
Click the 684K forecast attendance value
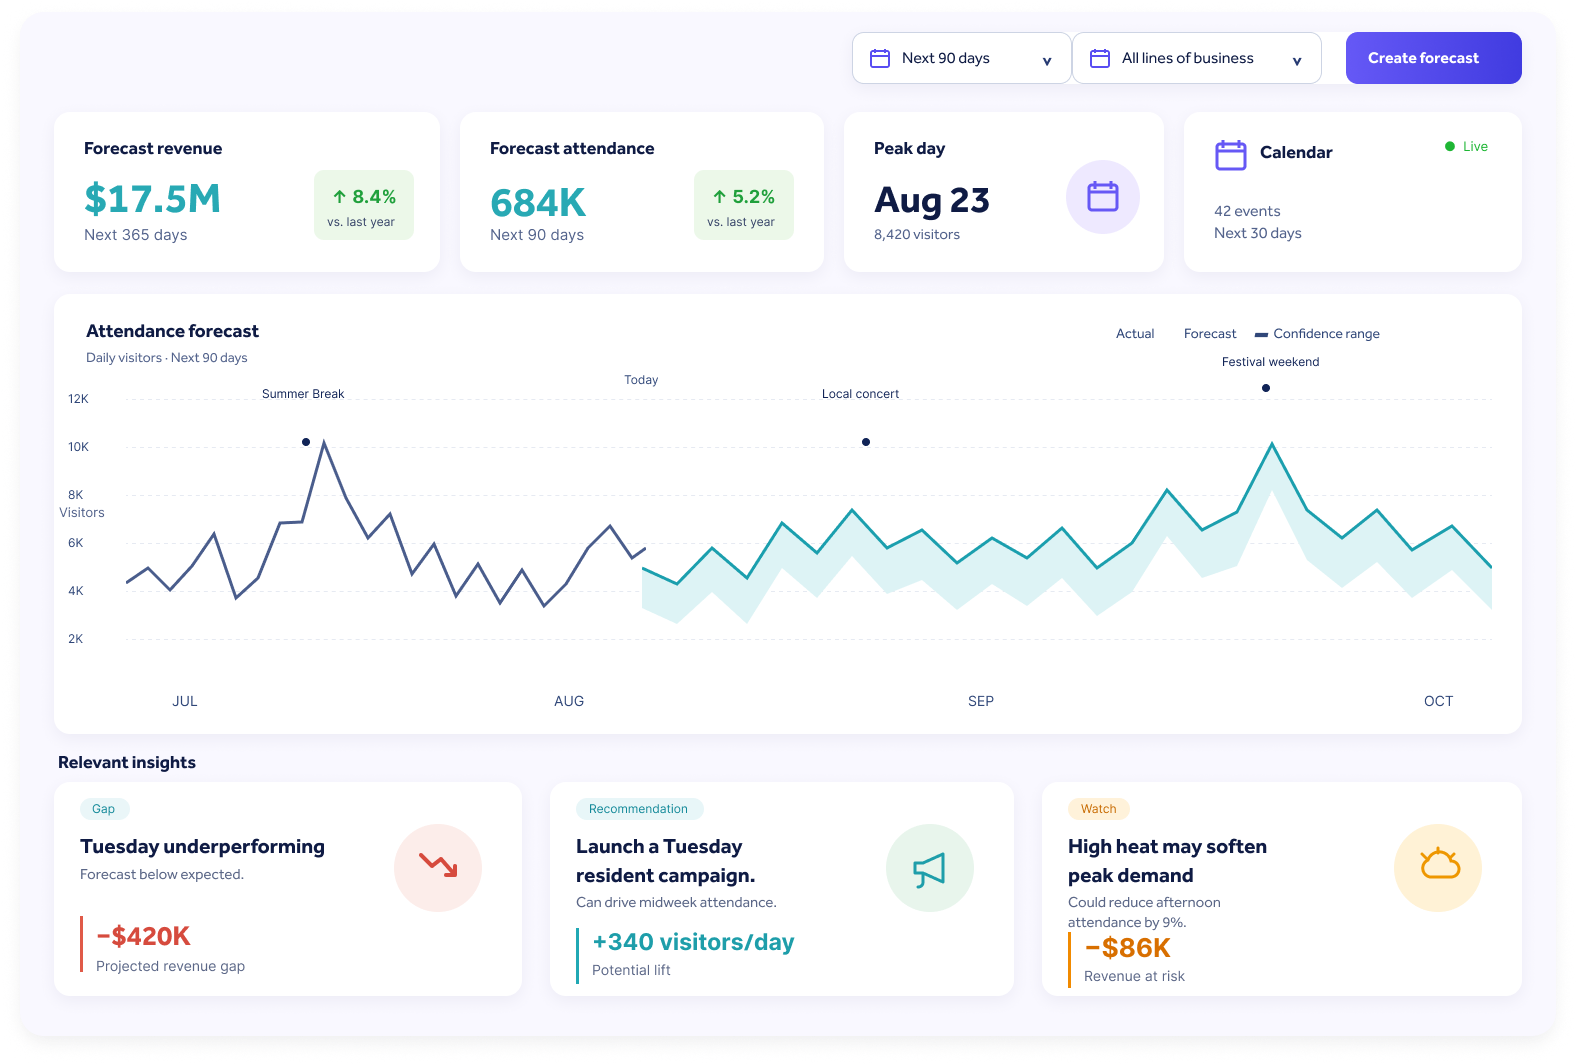pos(538,203)
